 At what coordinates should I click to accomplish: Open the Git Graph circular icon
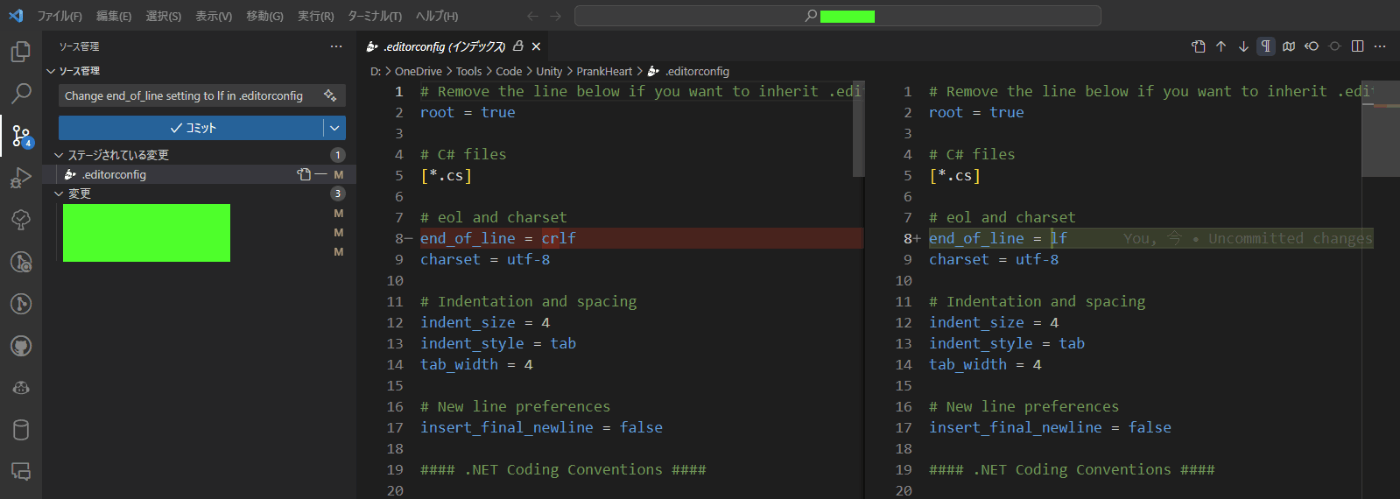[20, 304]
